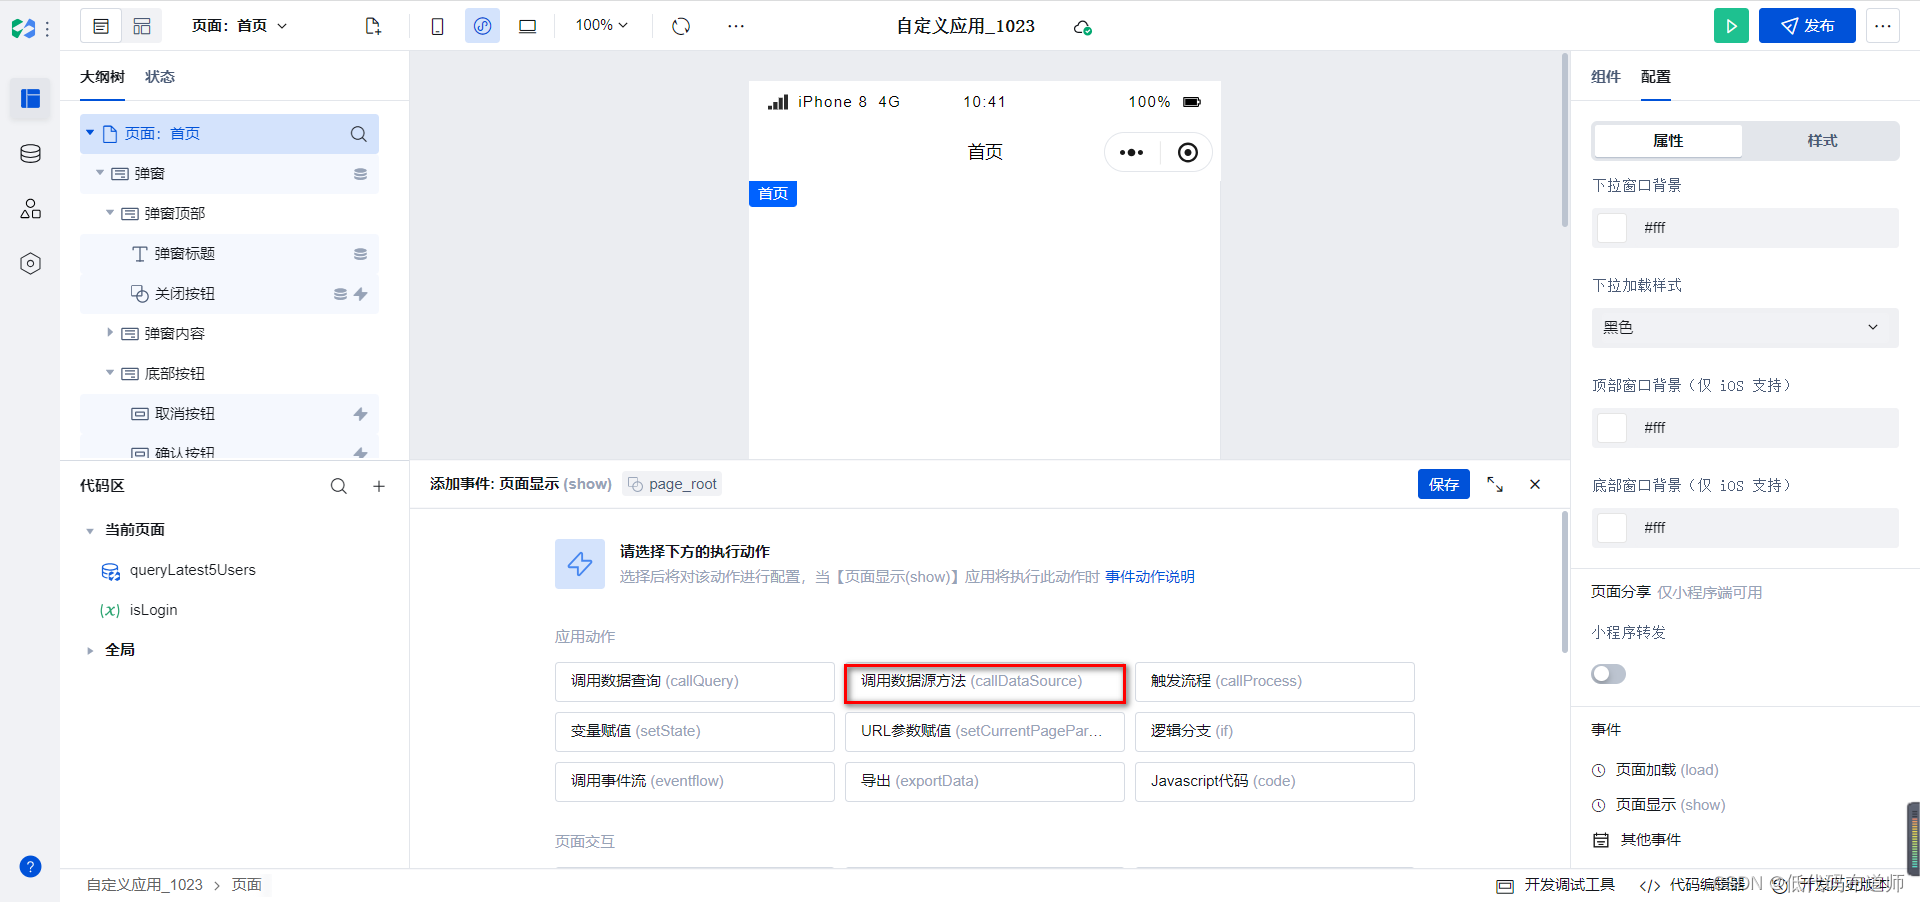Click the 顶部窗口背景 color swatch
This screenshot has height=902, width=1920.
[x=1612, y=428]
